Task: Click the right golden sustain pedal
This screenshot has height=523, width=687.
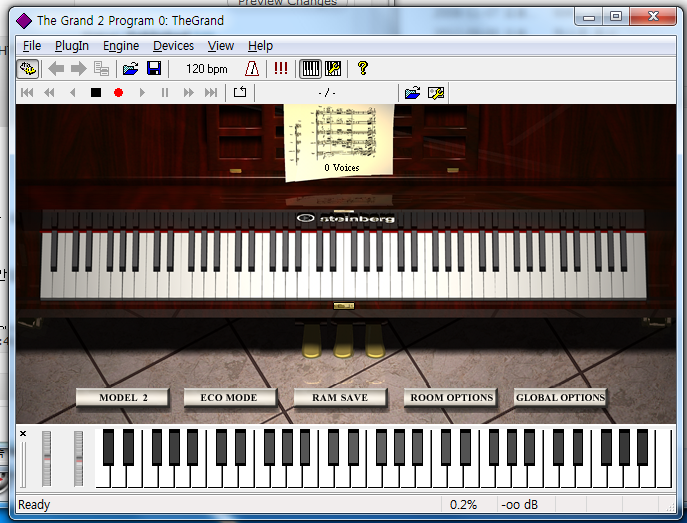Action: tap(375, 341)
